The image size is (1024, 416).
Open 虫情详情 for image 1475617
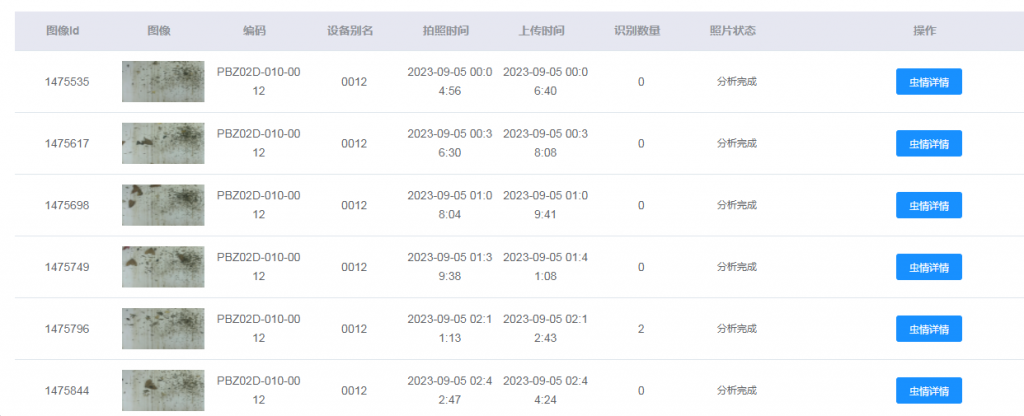[929, 143]
